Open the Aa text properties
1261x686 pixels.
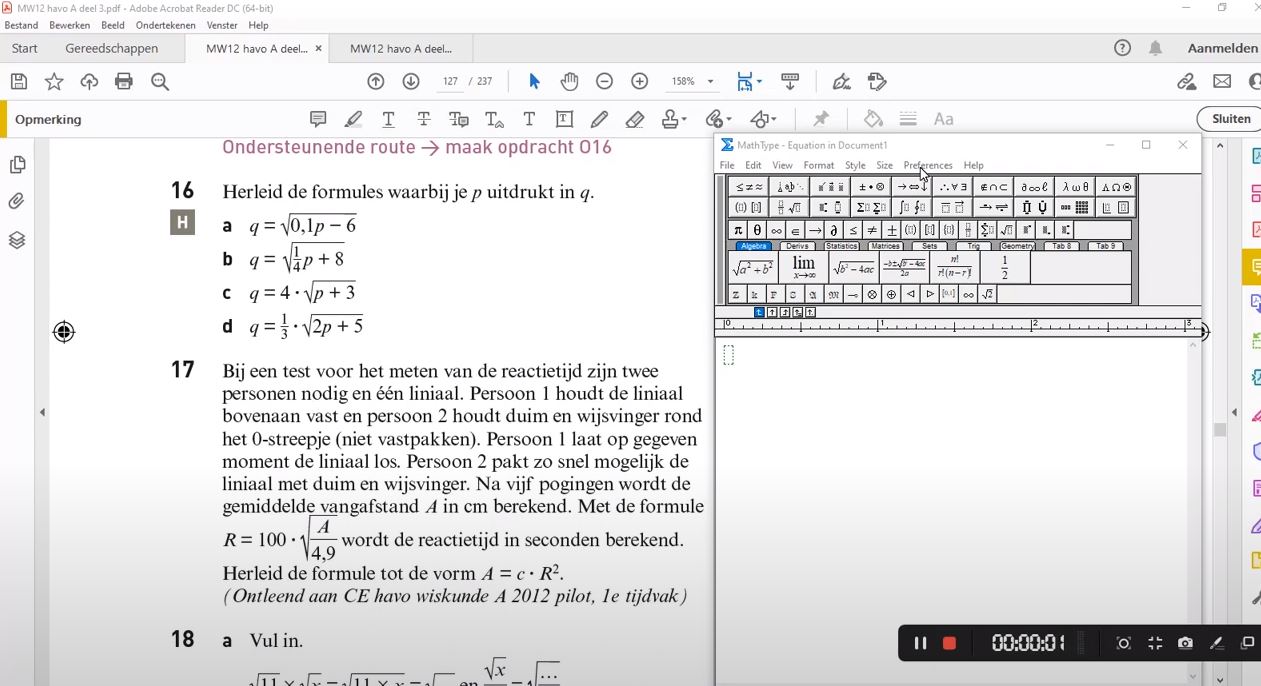coord(943,119)
